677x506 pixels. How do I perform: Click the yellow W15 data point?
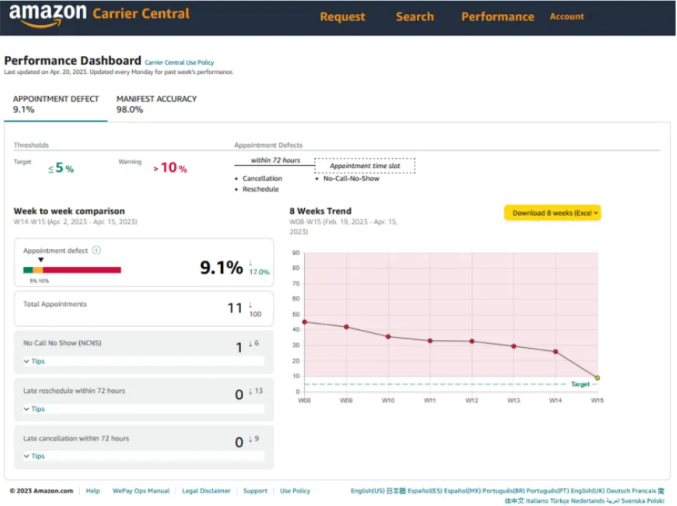click(x=597, y=378)
